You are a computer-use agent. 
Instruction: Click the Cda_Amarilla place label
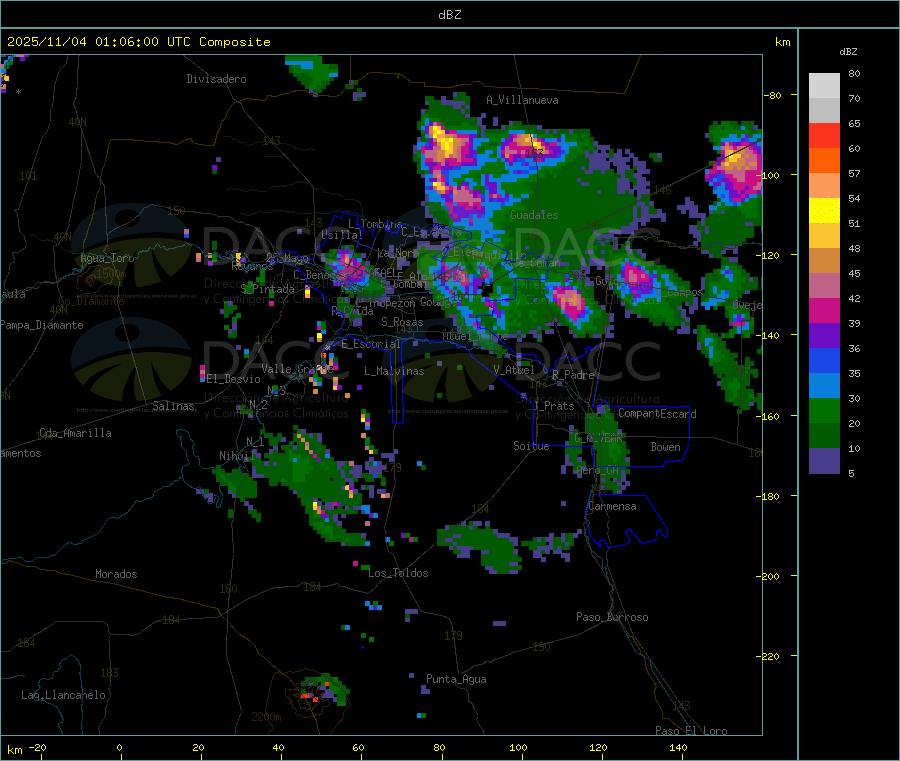tap(75, 433)
